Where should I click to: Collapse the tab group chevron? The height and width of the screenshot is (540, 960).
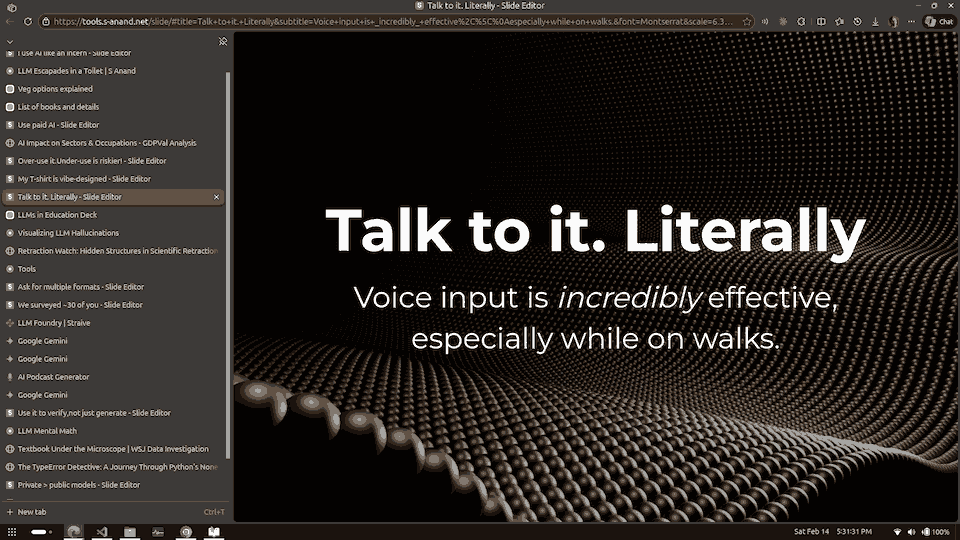pyautogui.click(x=10, y=42)
